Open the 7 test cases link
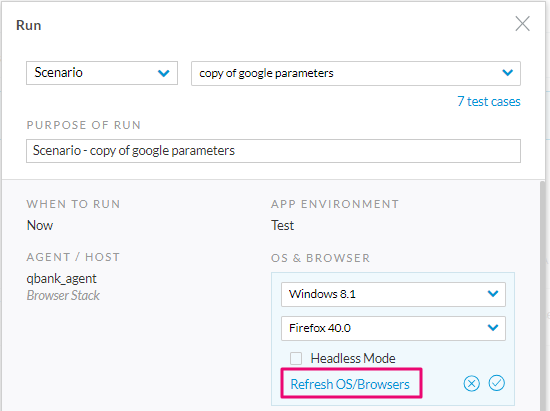The width and height of the screenshot is (550, 411). (489, 101)
